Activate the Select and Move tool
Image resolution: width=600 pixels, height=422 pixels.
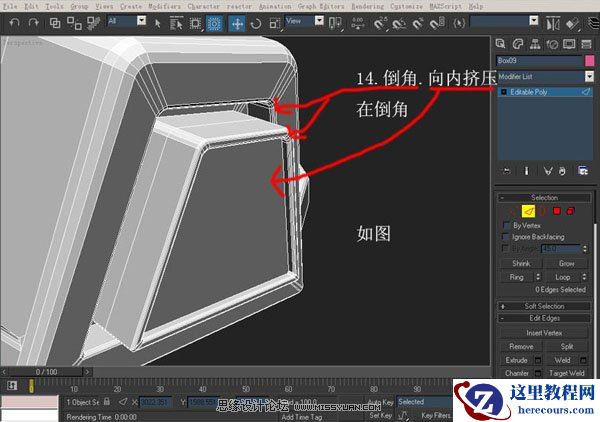coord(237,24)
